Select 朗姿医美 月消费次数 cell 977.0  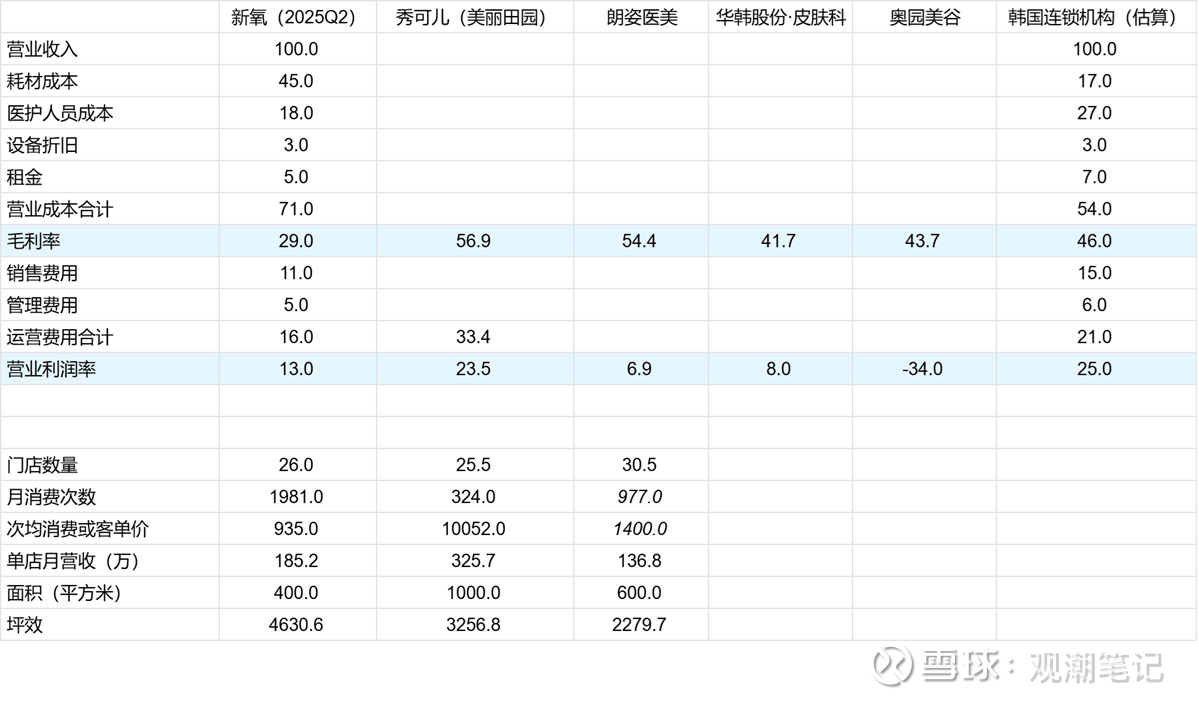(x=639, y=498)
